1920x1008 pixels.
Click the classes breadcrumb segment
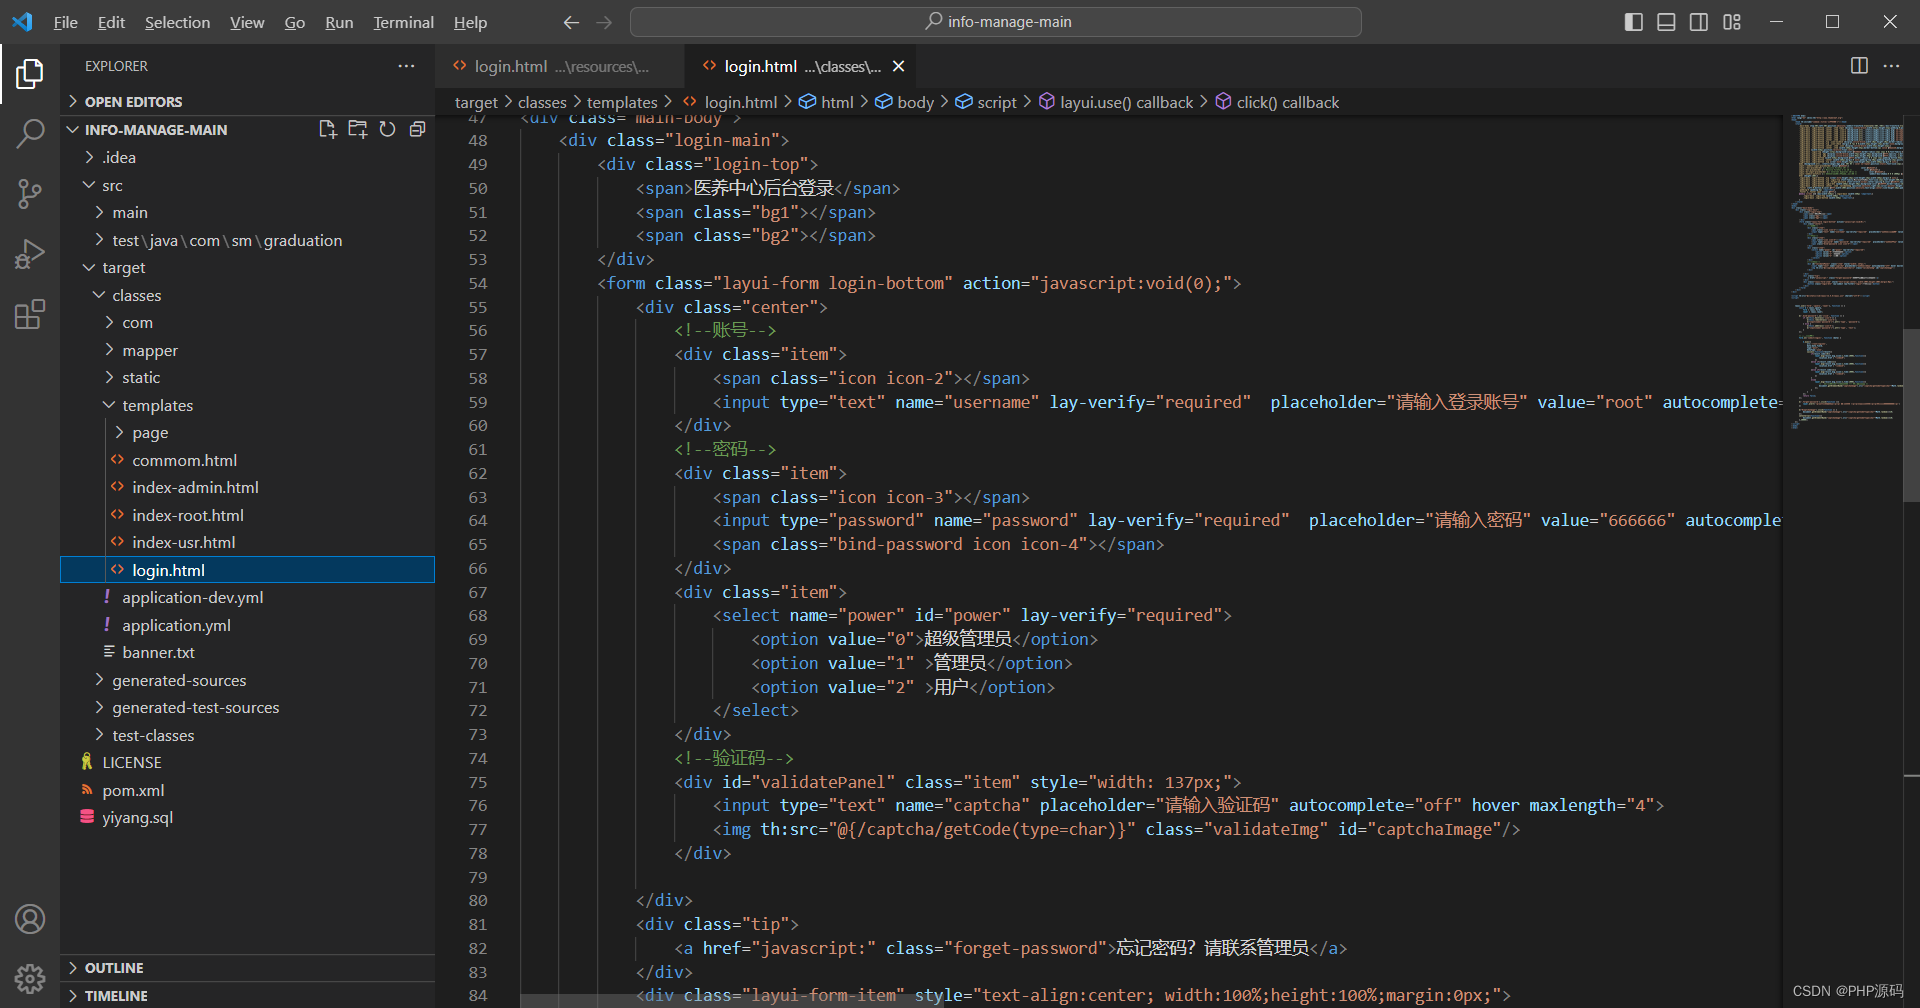[x=542, y=102]
